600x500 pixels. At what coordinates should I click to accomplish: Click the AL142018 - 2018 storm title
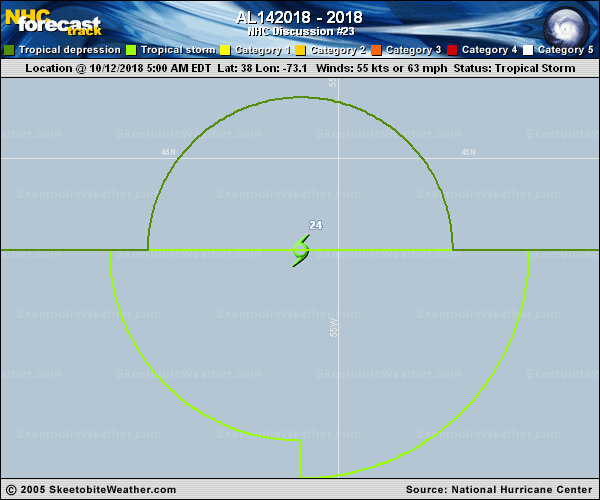coord(299,17)
